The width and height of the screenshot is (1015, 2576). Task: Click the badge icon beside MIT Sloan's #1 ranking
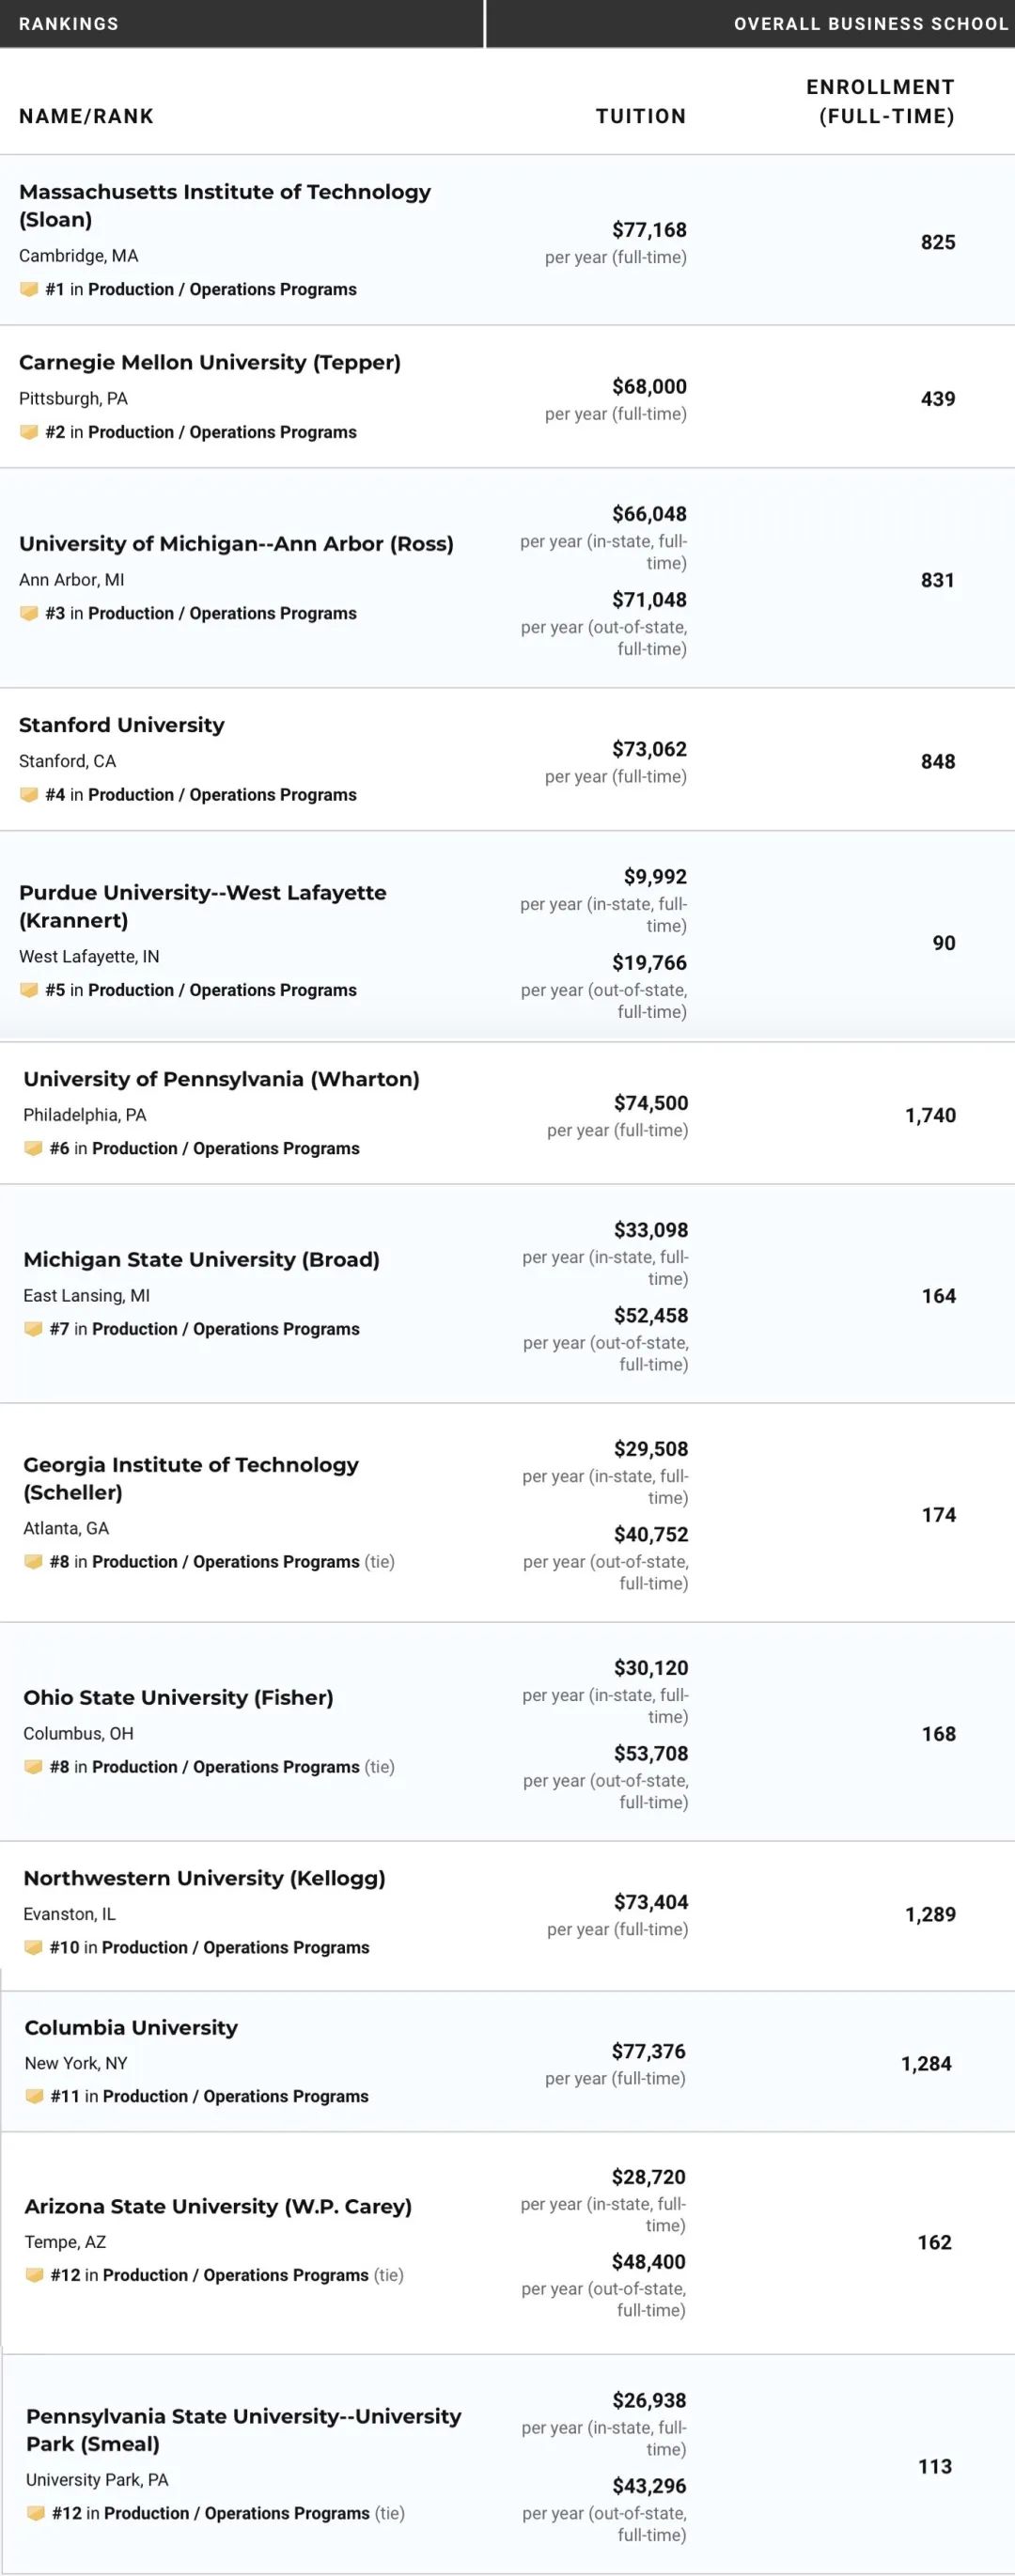pos(29,289)
